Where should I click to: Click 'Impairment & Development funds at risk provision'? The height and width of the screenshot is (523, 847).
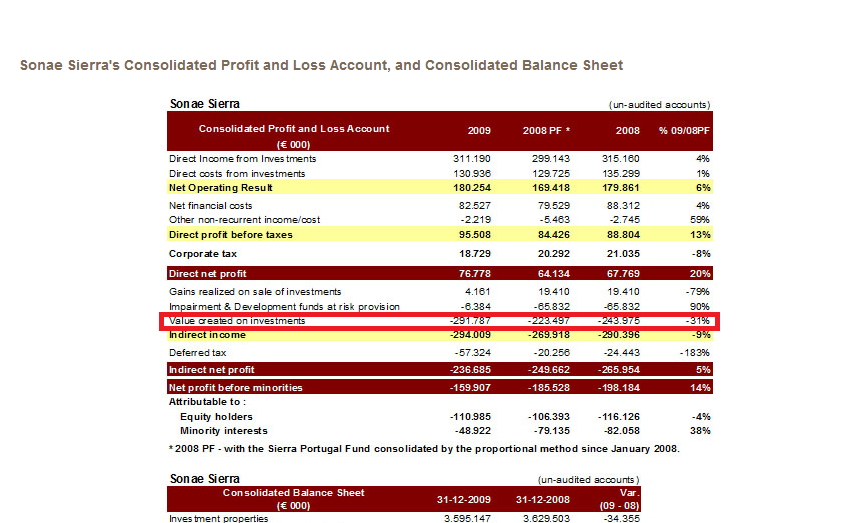[284, 306]
